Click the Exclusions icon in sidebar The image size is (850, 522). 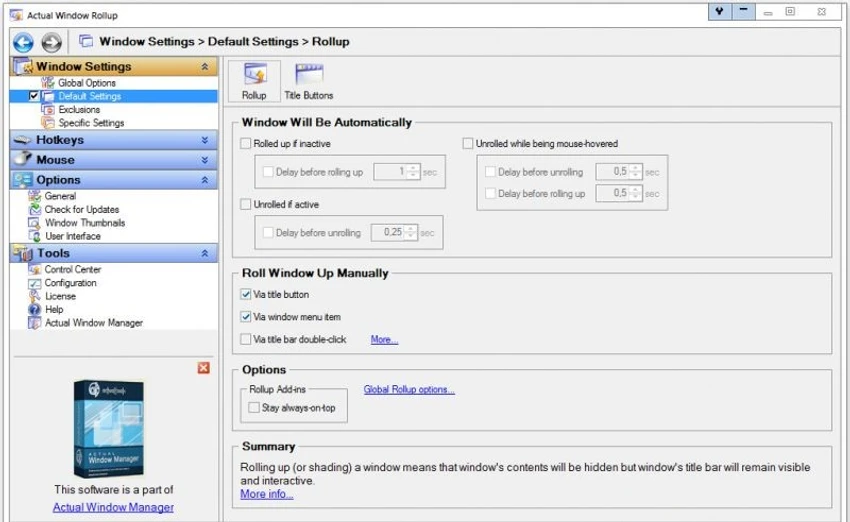pyautogui.click(x=48, y=109)
